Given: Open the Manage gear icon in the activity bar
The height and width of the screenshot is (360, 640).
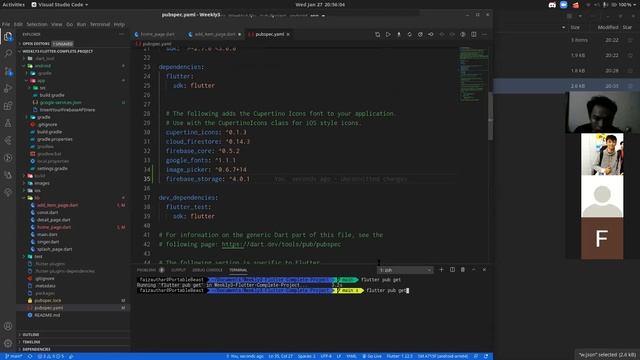Looking at the screenshot, I should coord(8,343).
